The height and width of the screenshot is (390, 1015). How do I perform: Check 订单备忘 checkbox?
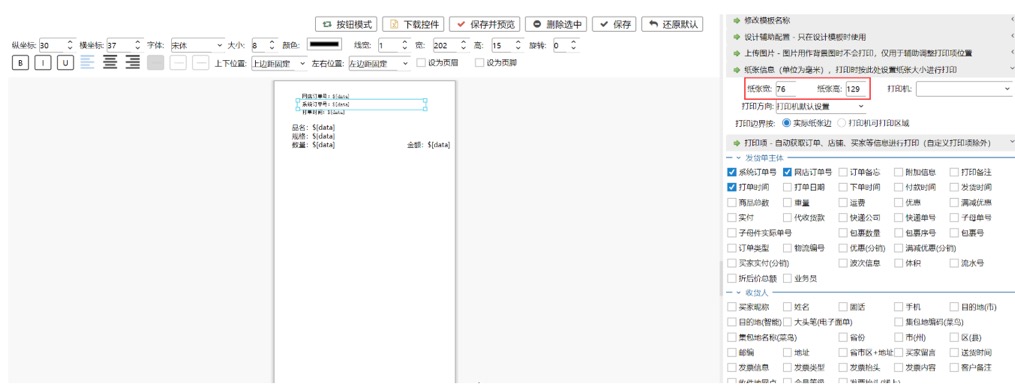coord(843,172)
